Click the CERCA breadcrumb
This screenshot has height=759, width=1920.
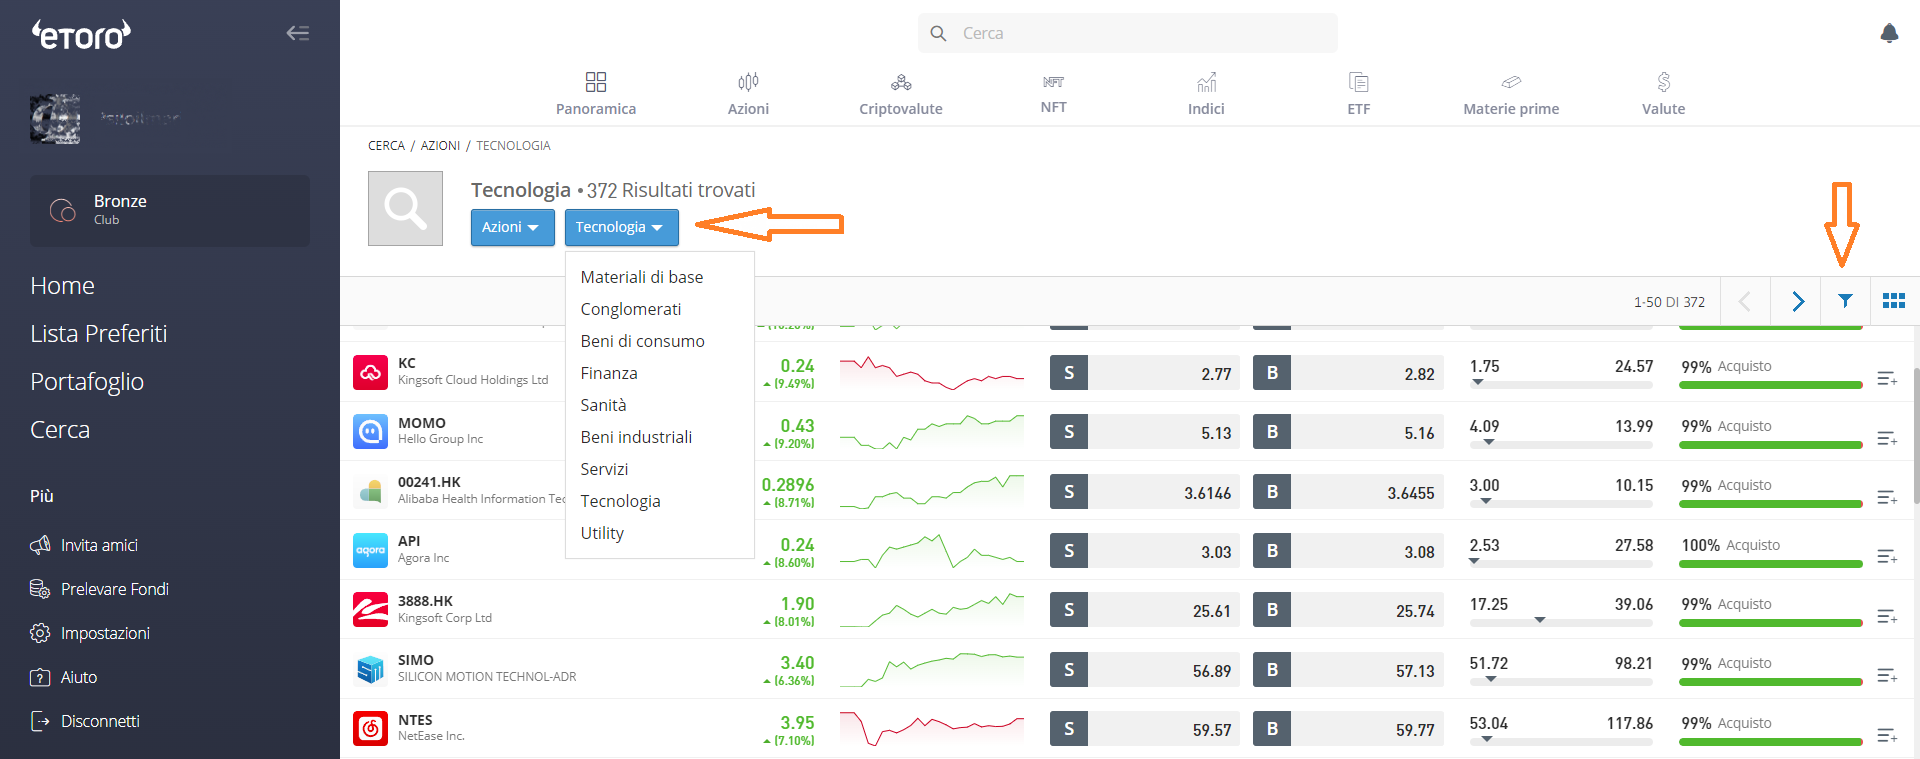(386, 146)
